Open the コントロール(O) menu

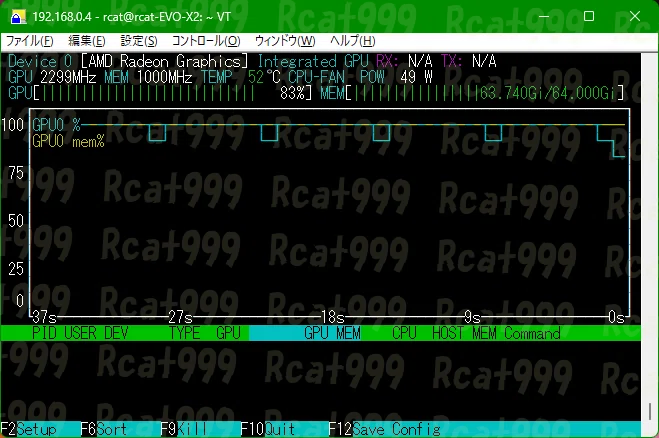pos(206,41)
